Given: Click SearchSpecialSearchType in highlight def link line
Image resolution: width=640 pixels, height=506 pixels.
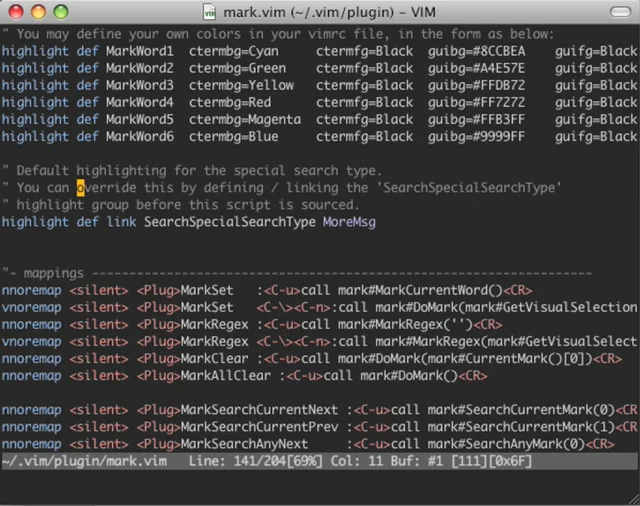Looking at the screenshot, I should pyautogui.click(x=229, y=222).
